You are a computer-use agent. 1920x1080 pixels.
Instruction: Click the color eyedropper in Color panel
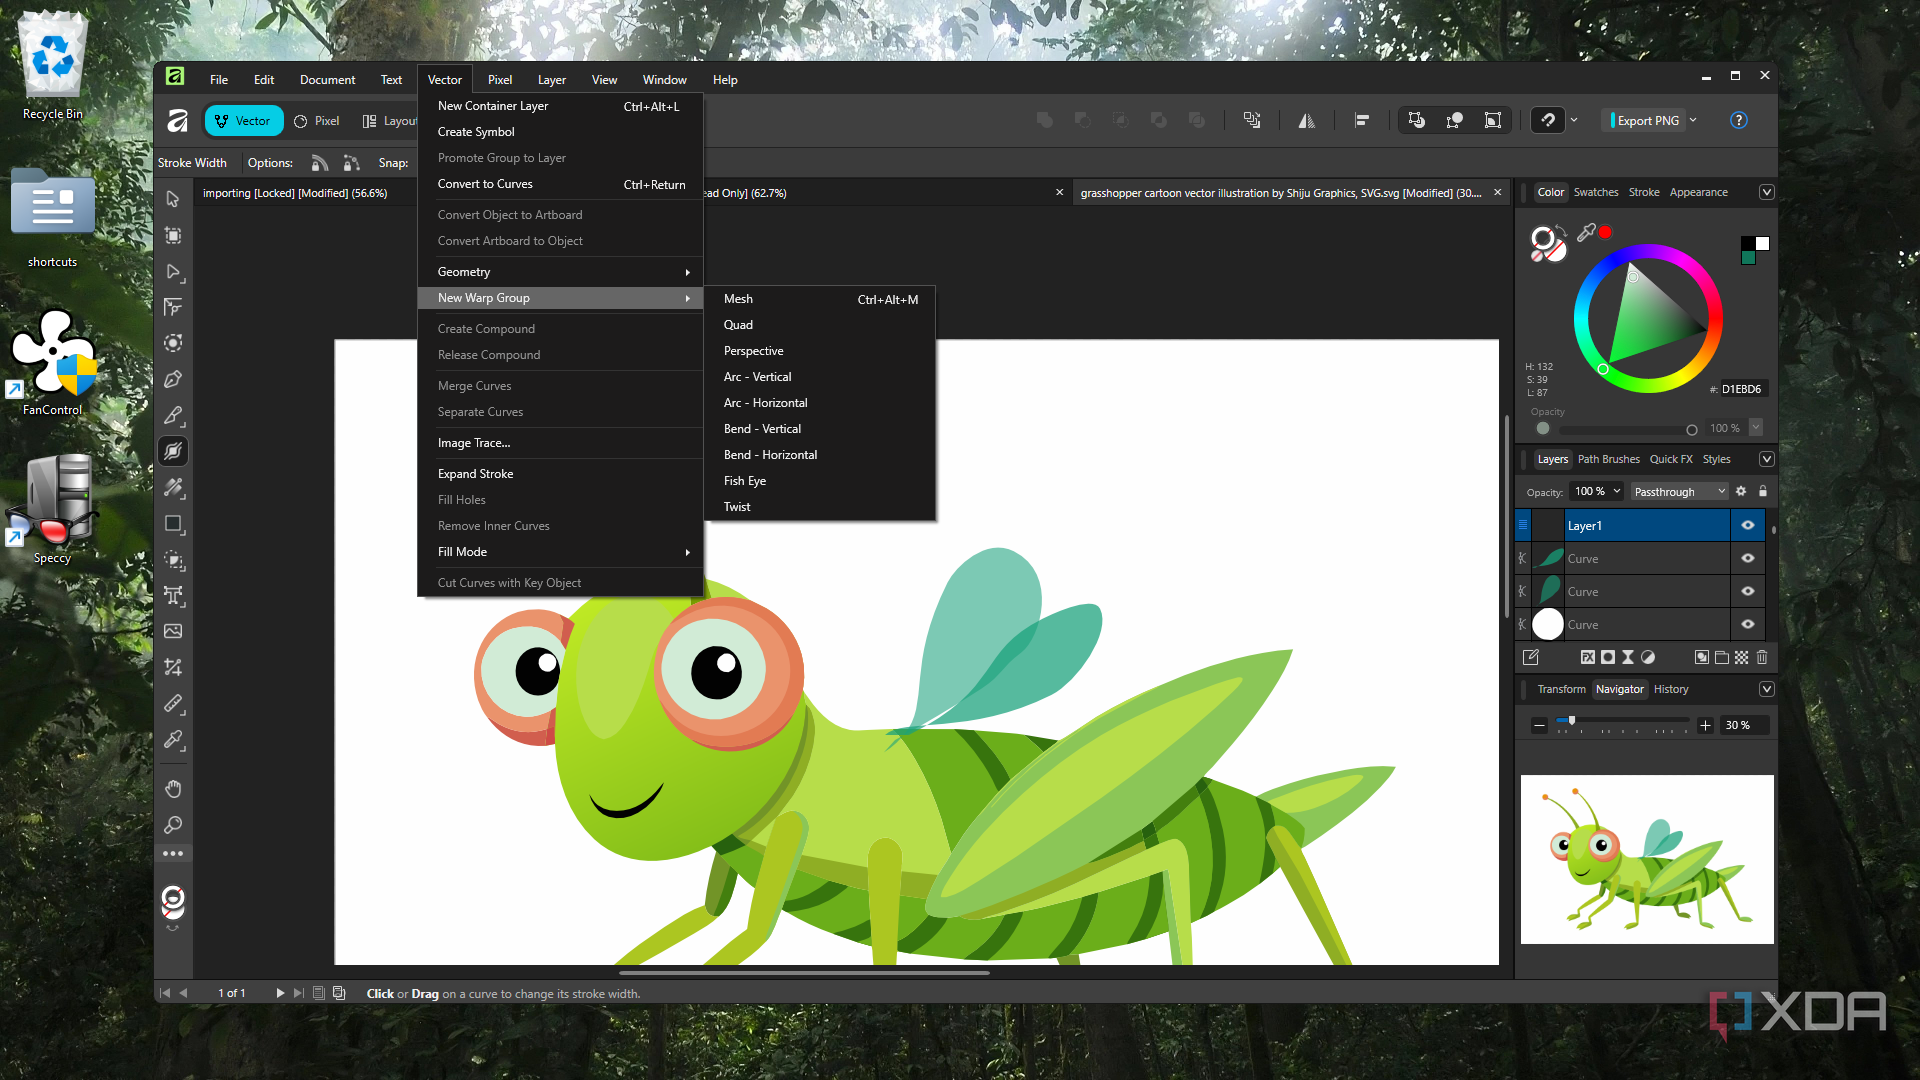pos(1586,232)
